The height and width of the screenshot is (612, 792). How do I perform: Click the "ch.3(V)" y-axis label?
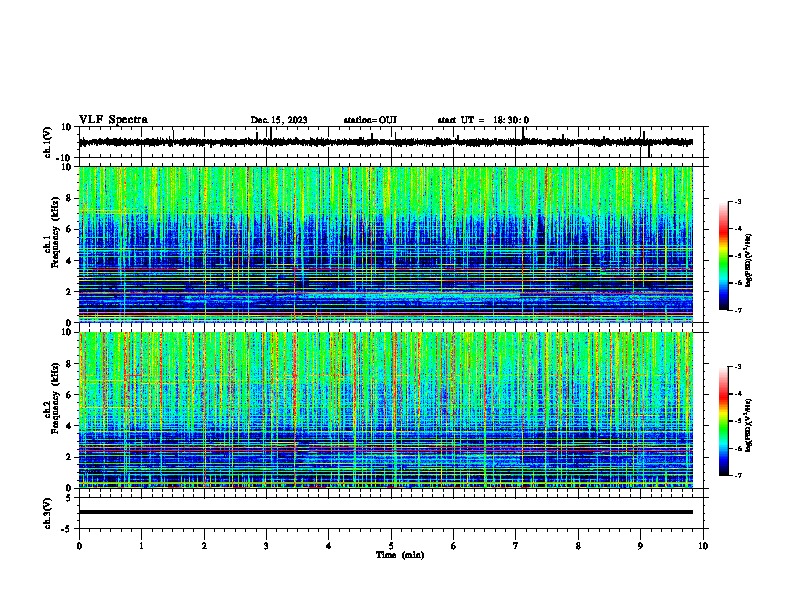(x=48, y=513)
